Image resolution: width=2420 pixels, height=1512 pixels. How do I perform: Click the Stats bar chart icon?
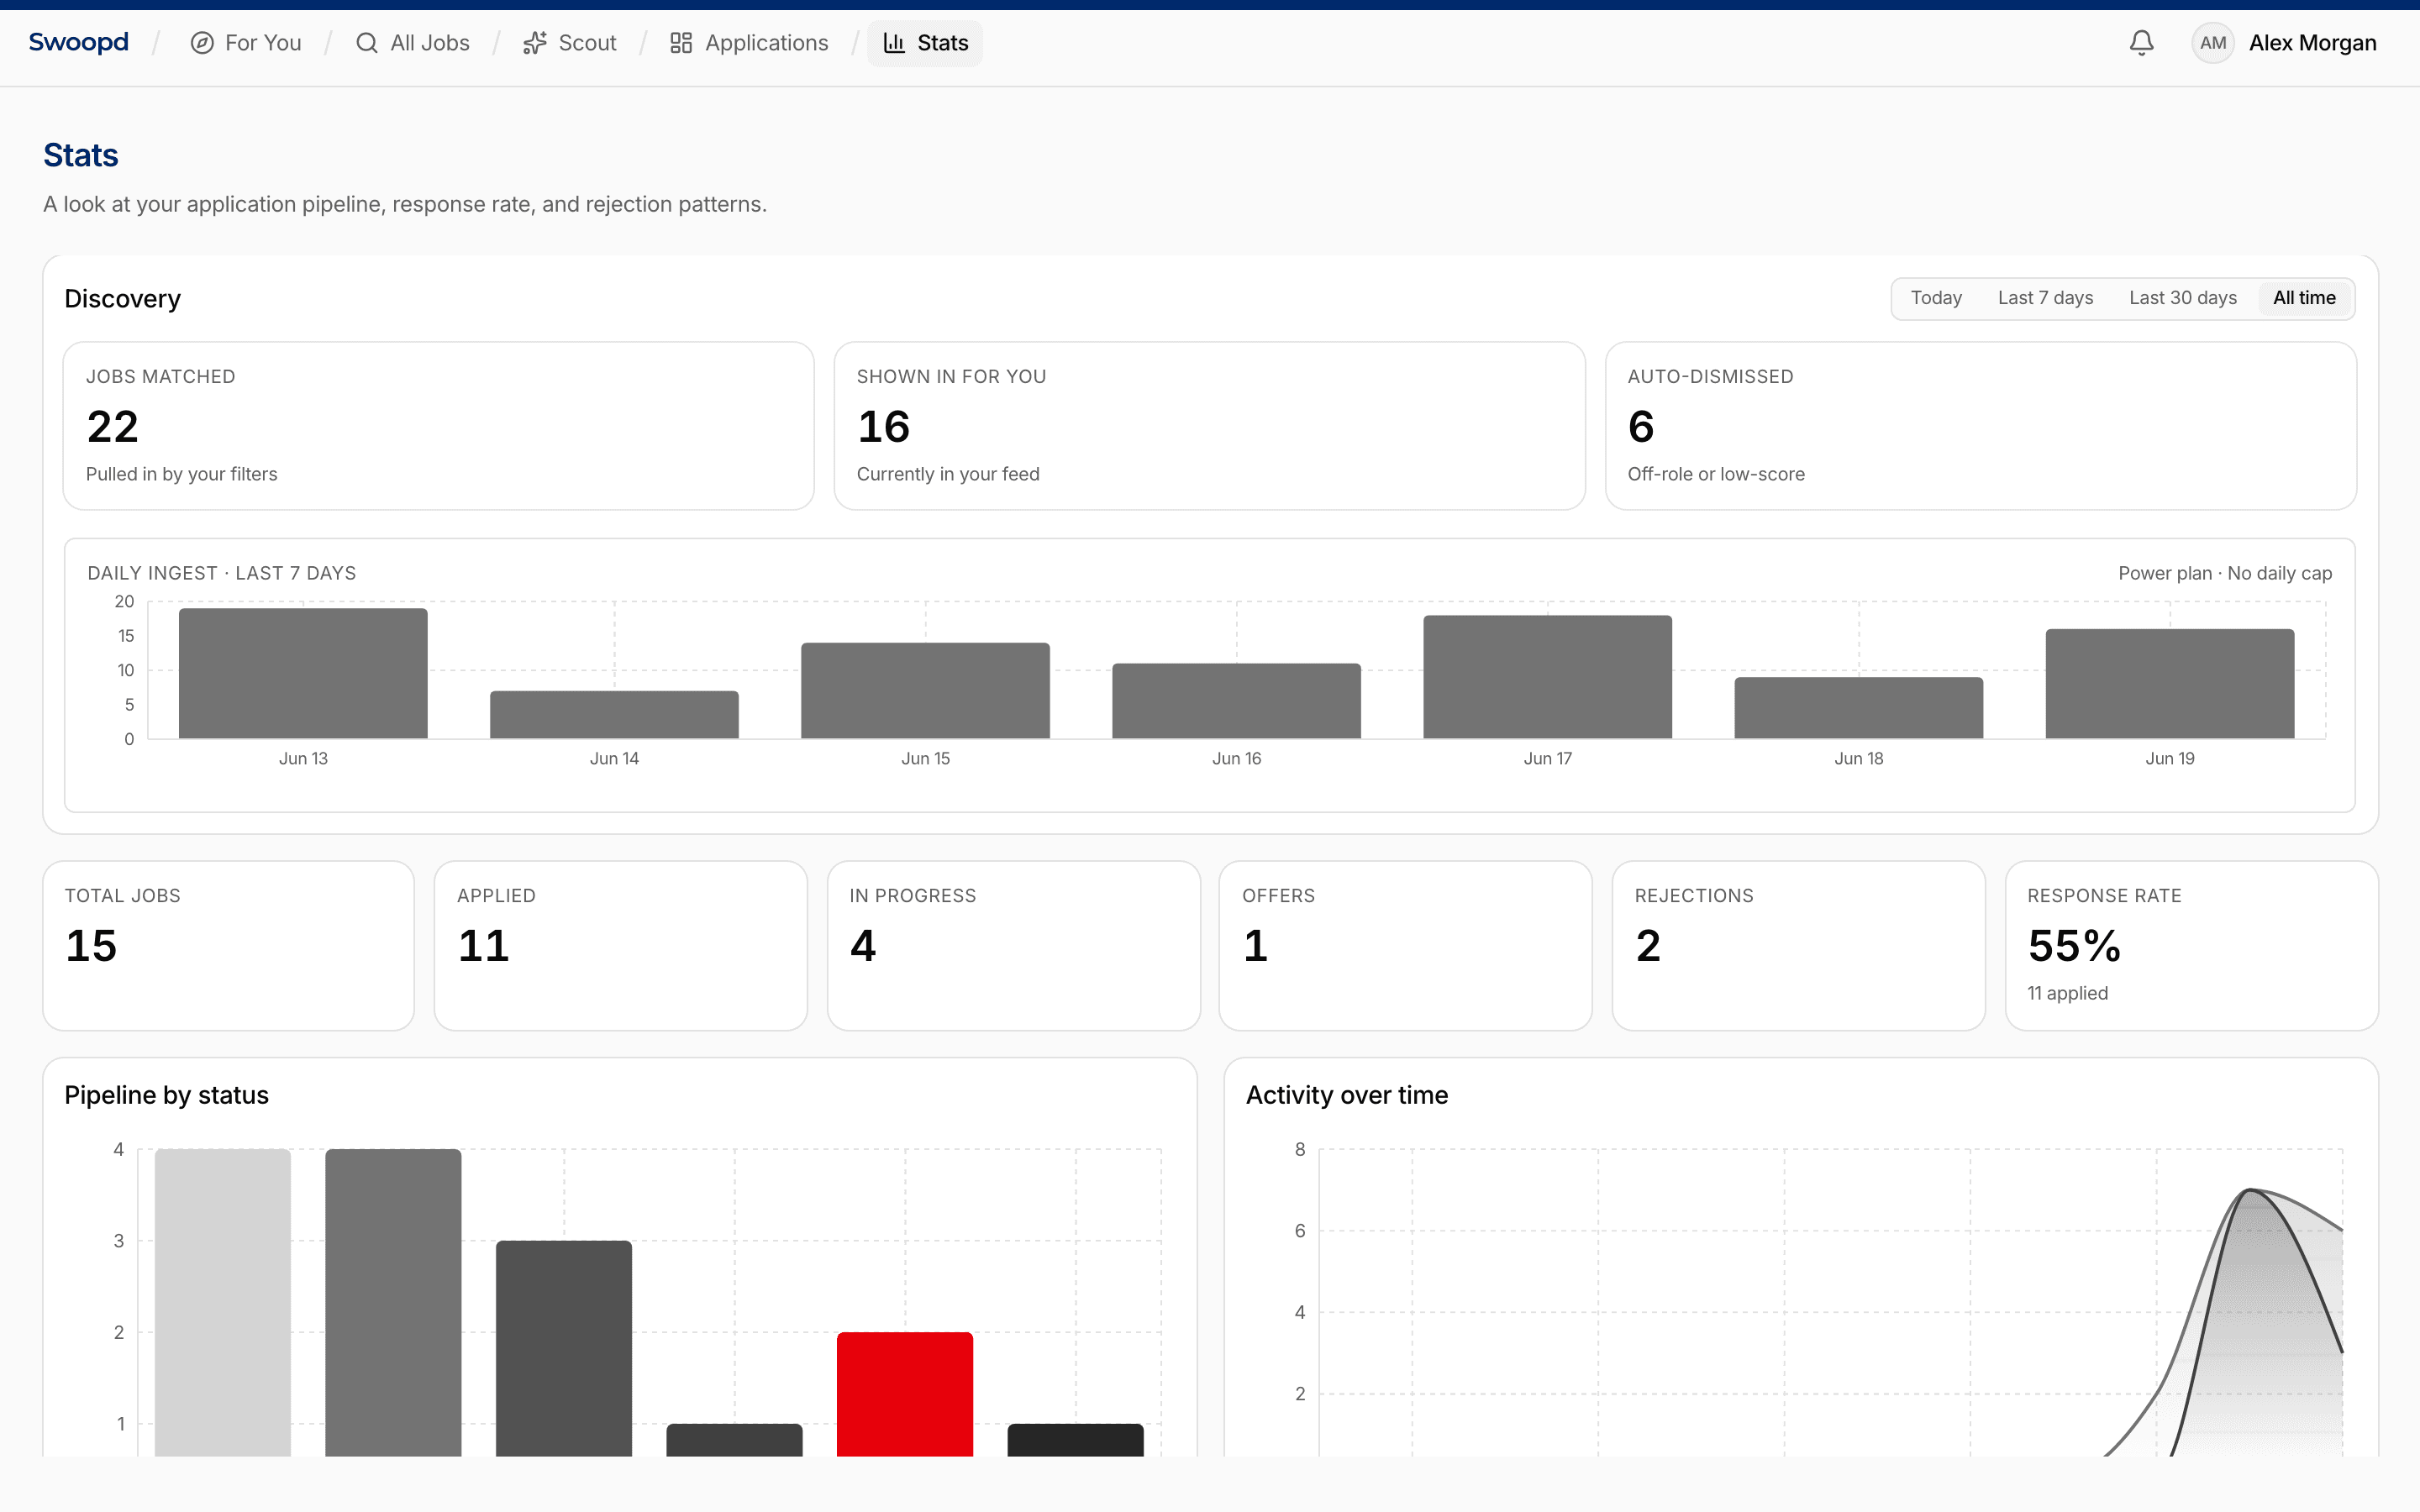pos(894,43)
